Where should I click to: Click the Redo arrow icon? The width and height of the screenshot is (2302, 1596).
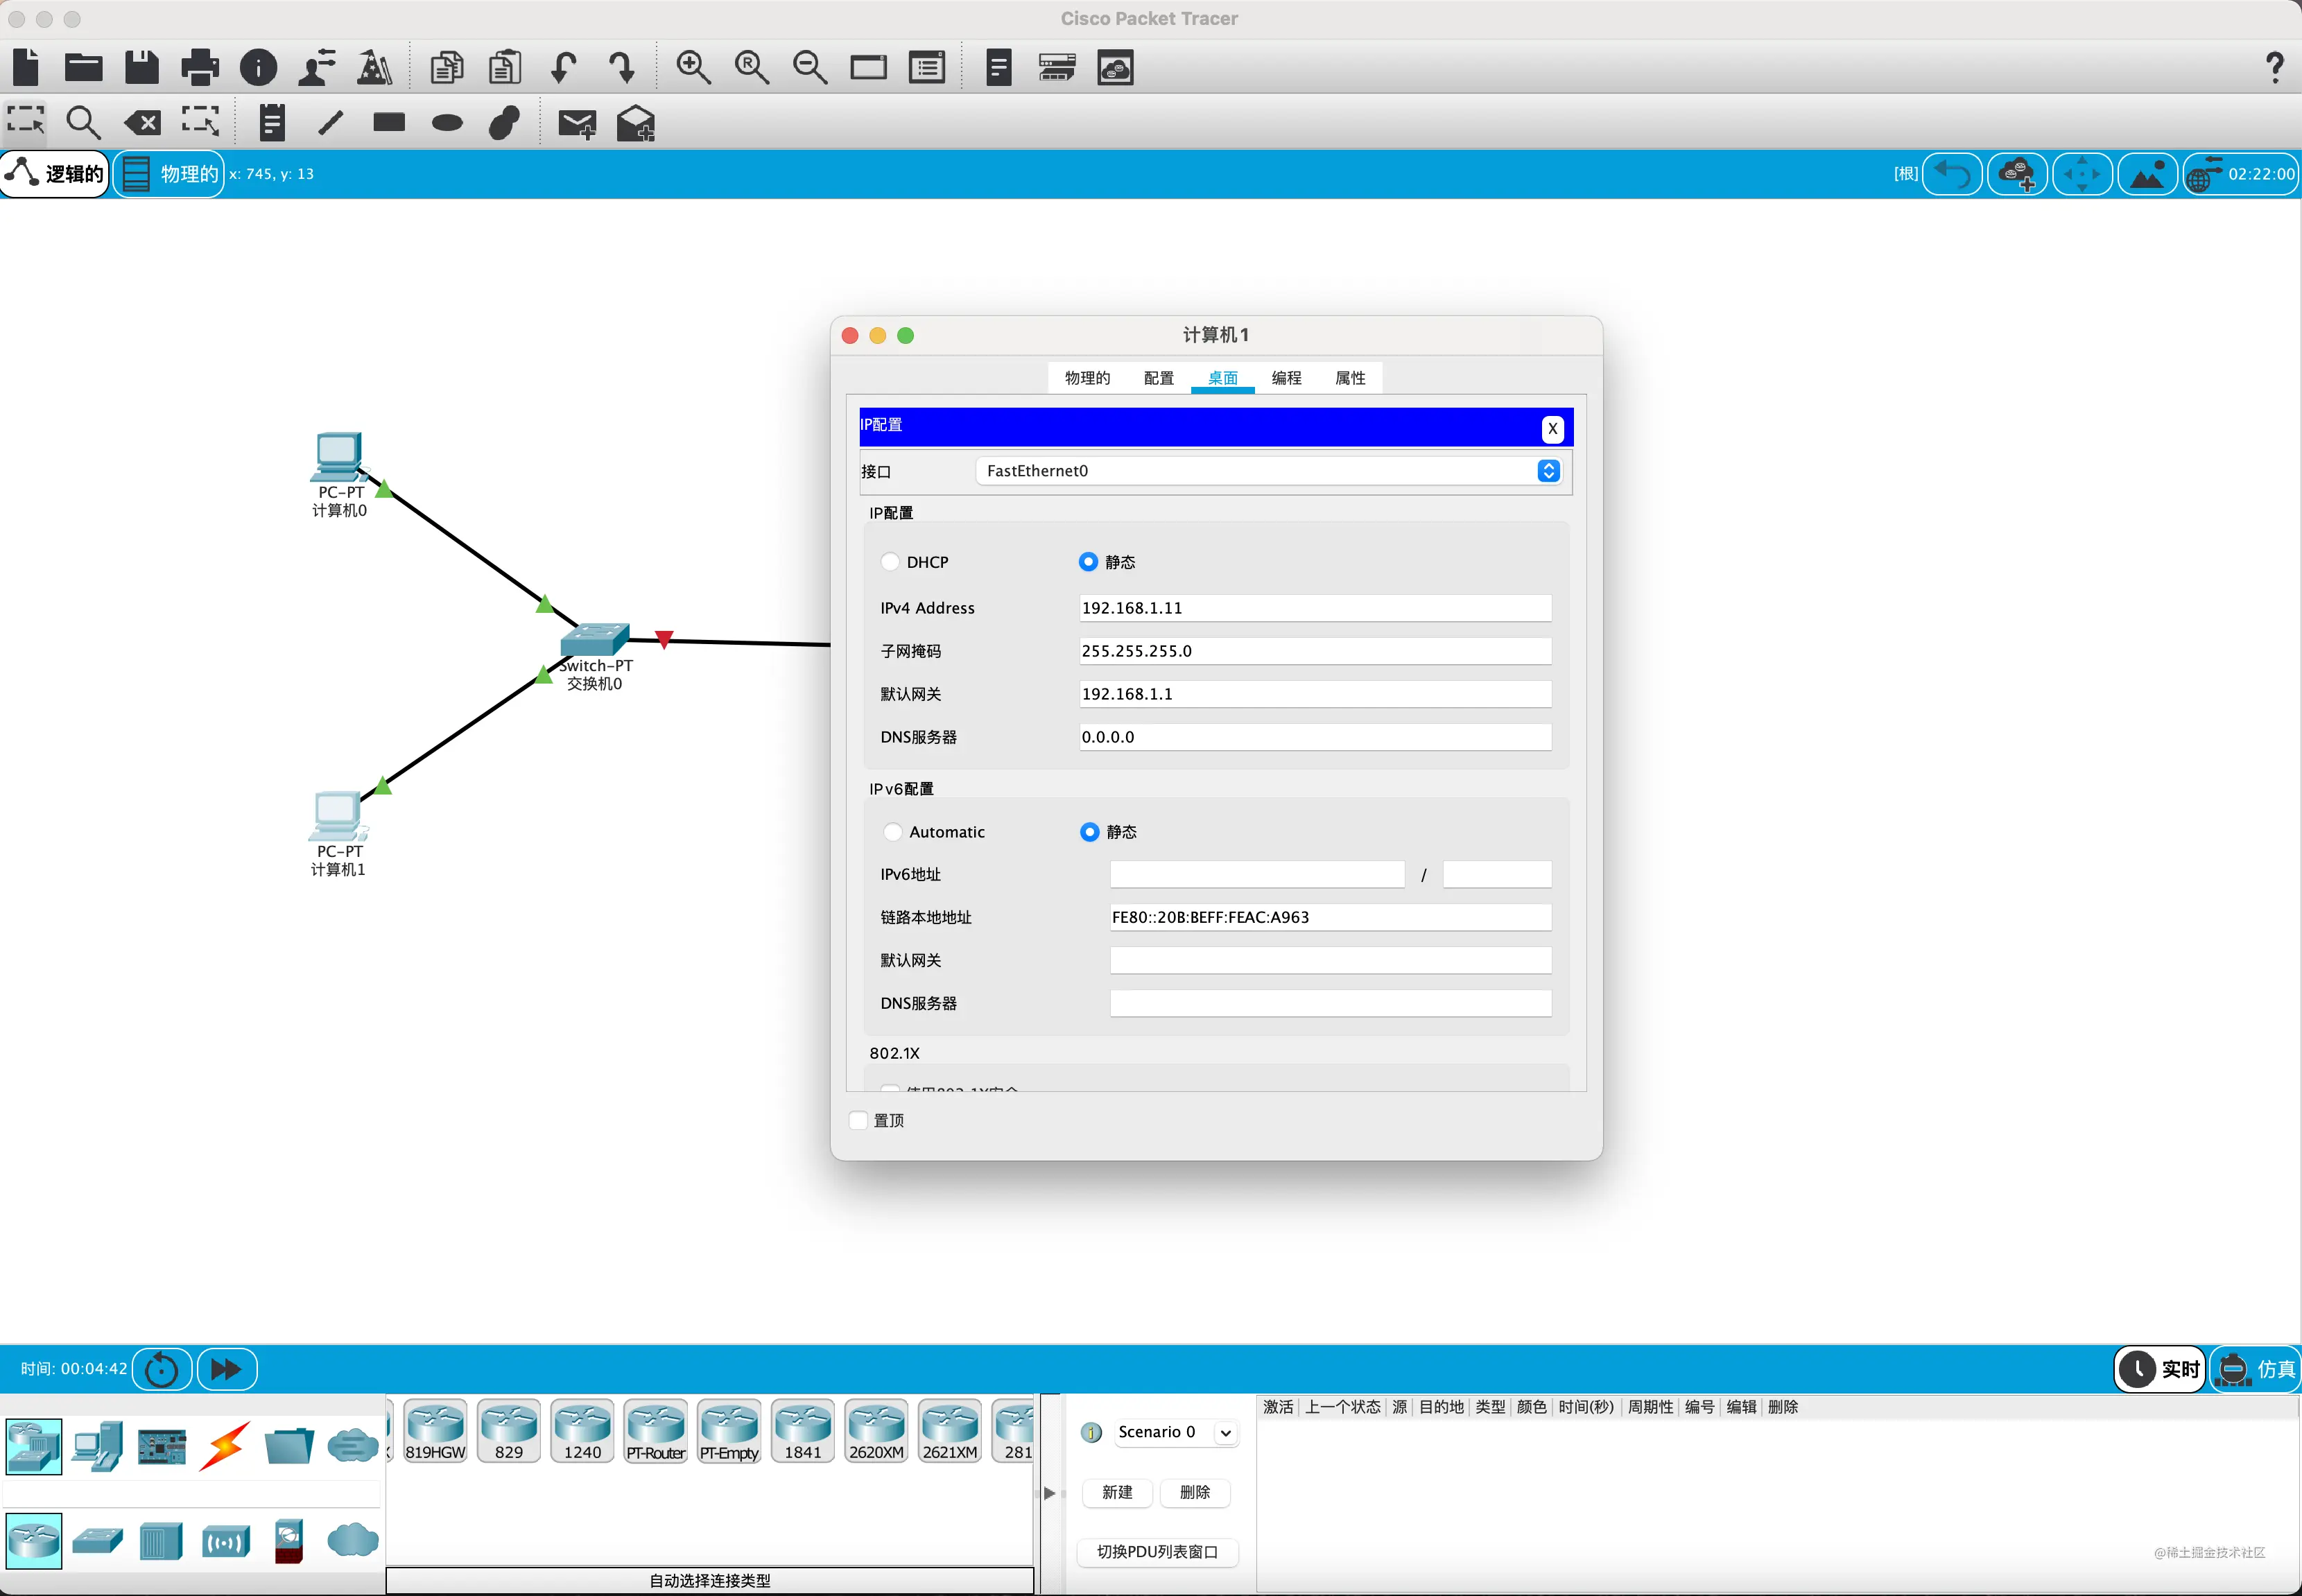(622, 67)
